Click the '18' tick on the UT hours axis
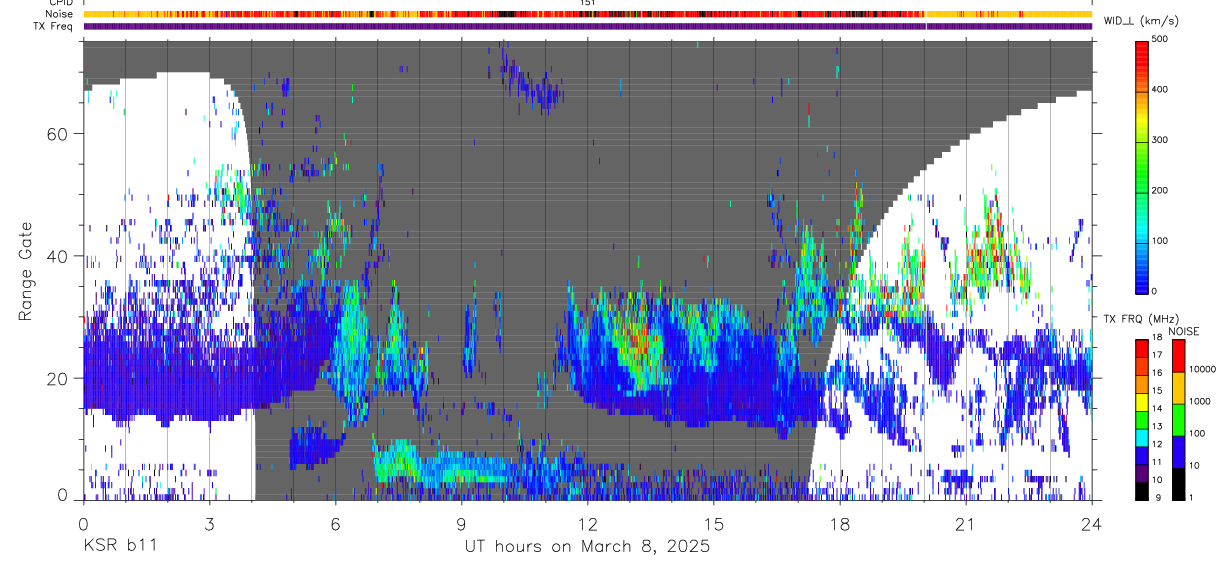The image size is (1228, 567). [x=839, y=523]
